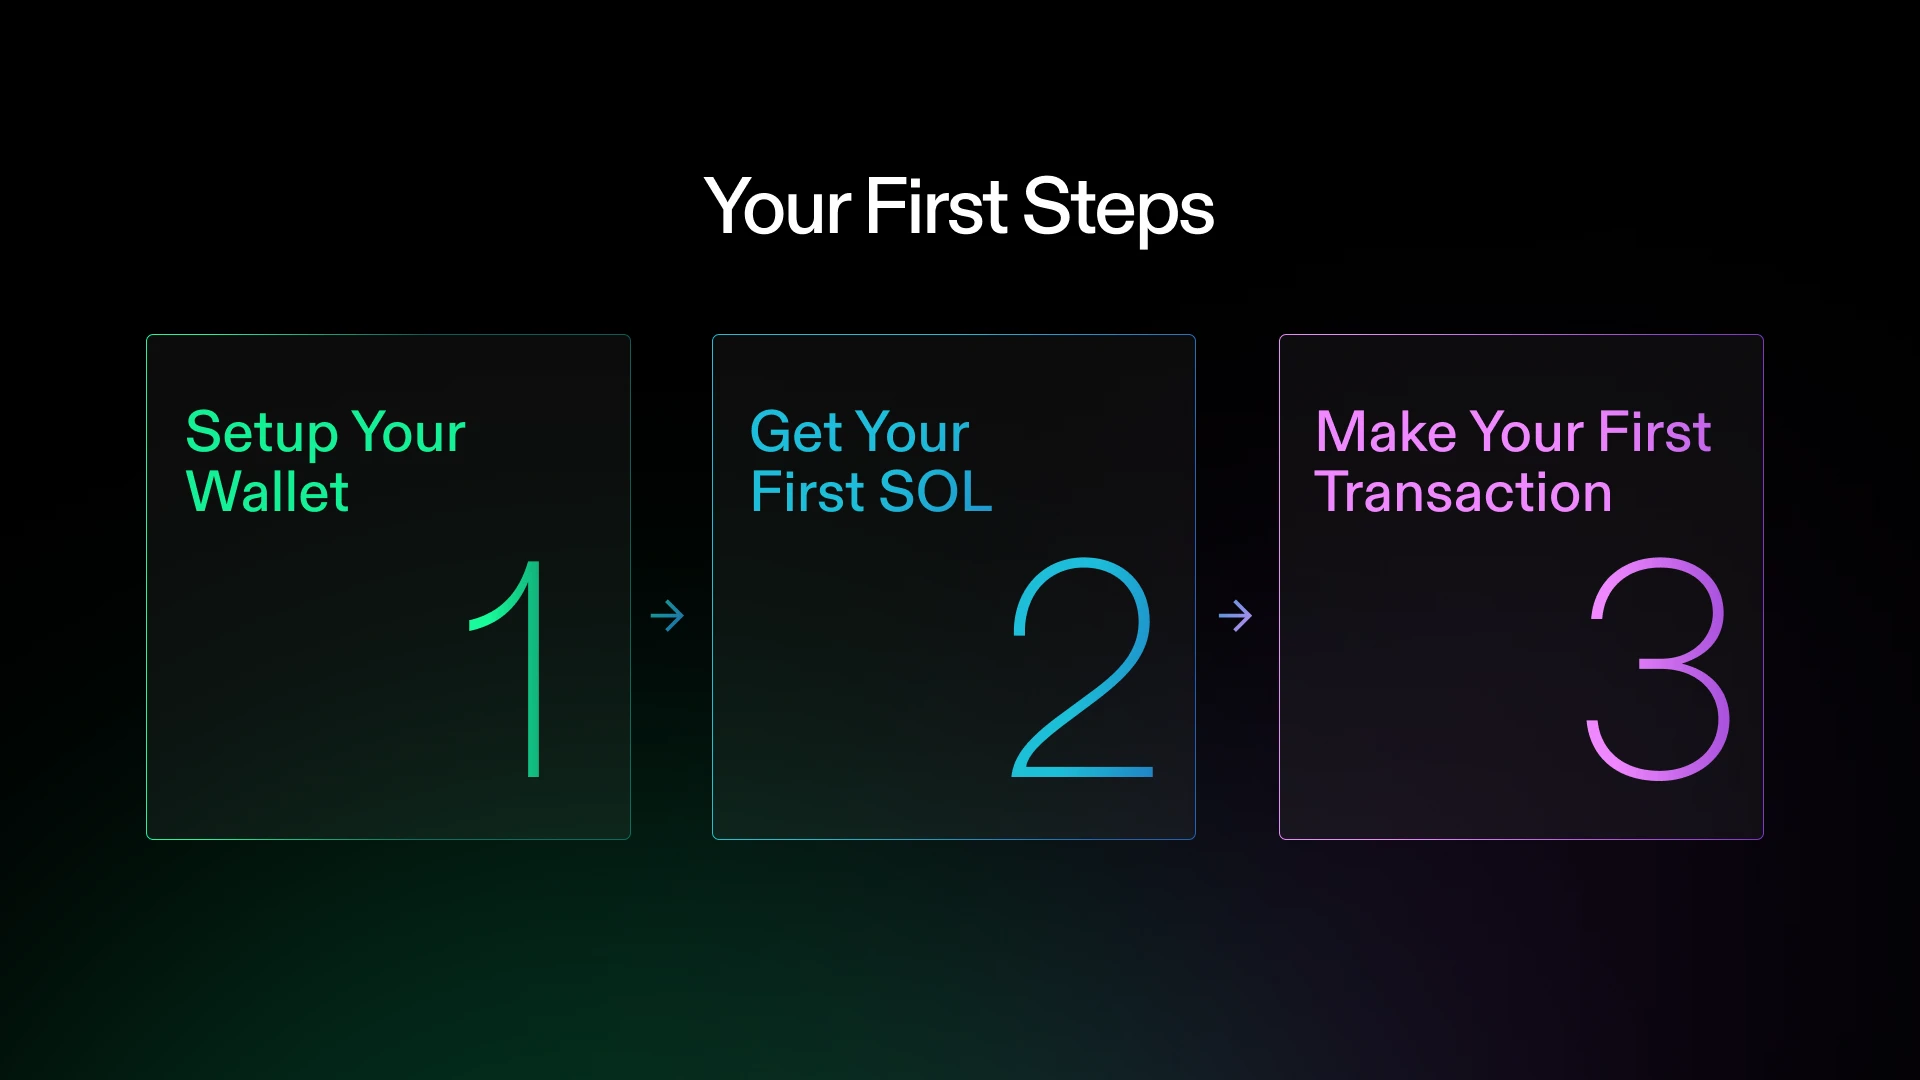Select the "Get Your First SOL" heading
The height and width of the screenshot is (1080, 1920).
click(x=870, y=461)
